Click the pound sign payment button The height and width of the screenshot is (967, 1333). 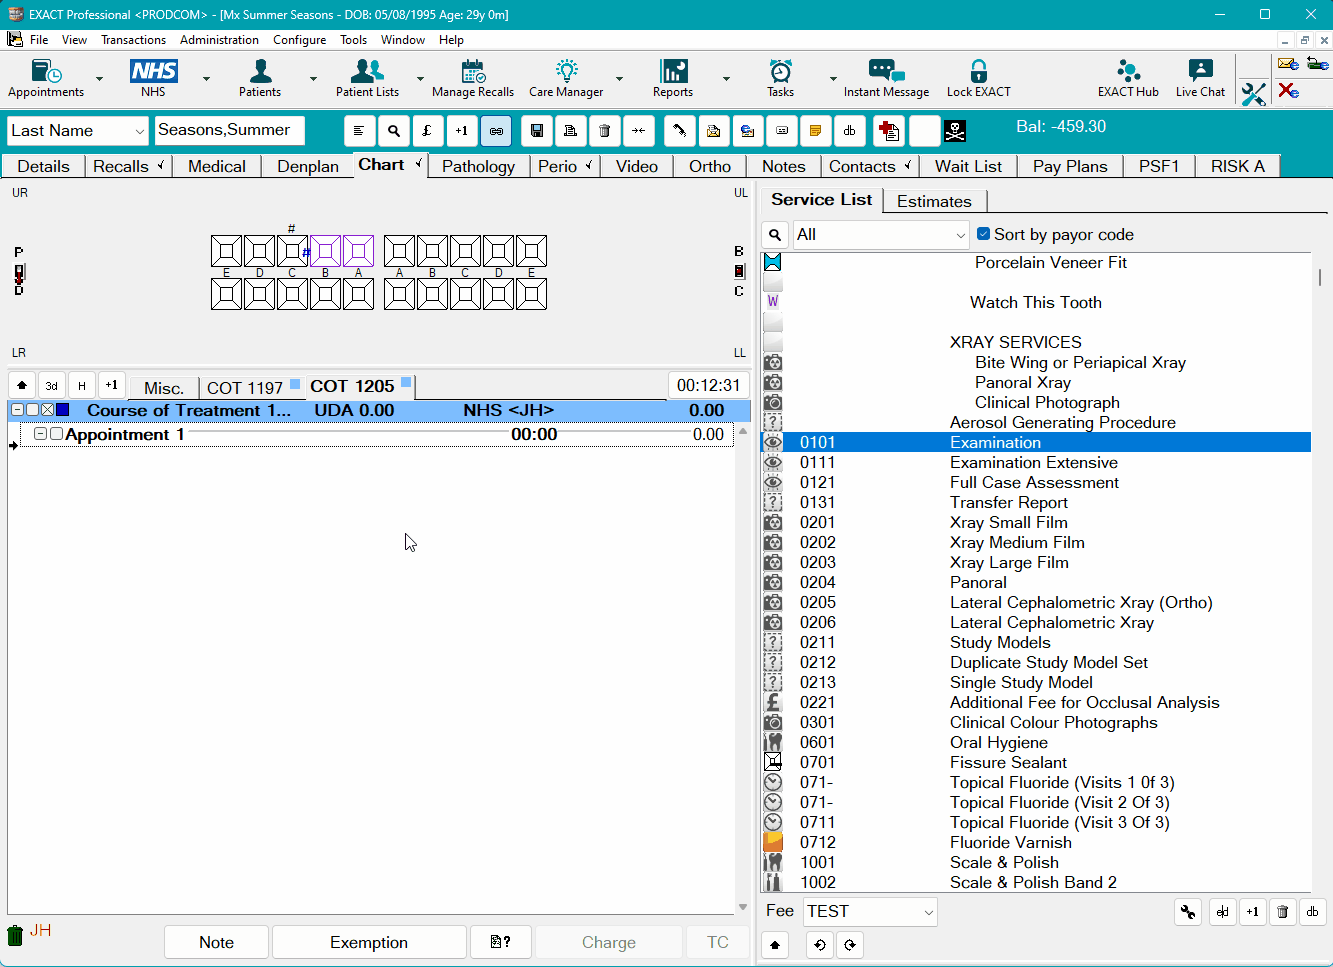pyautogui.click(x=427, y=131)
